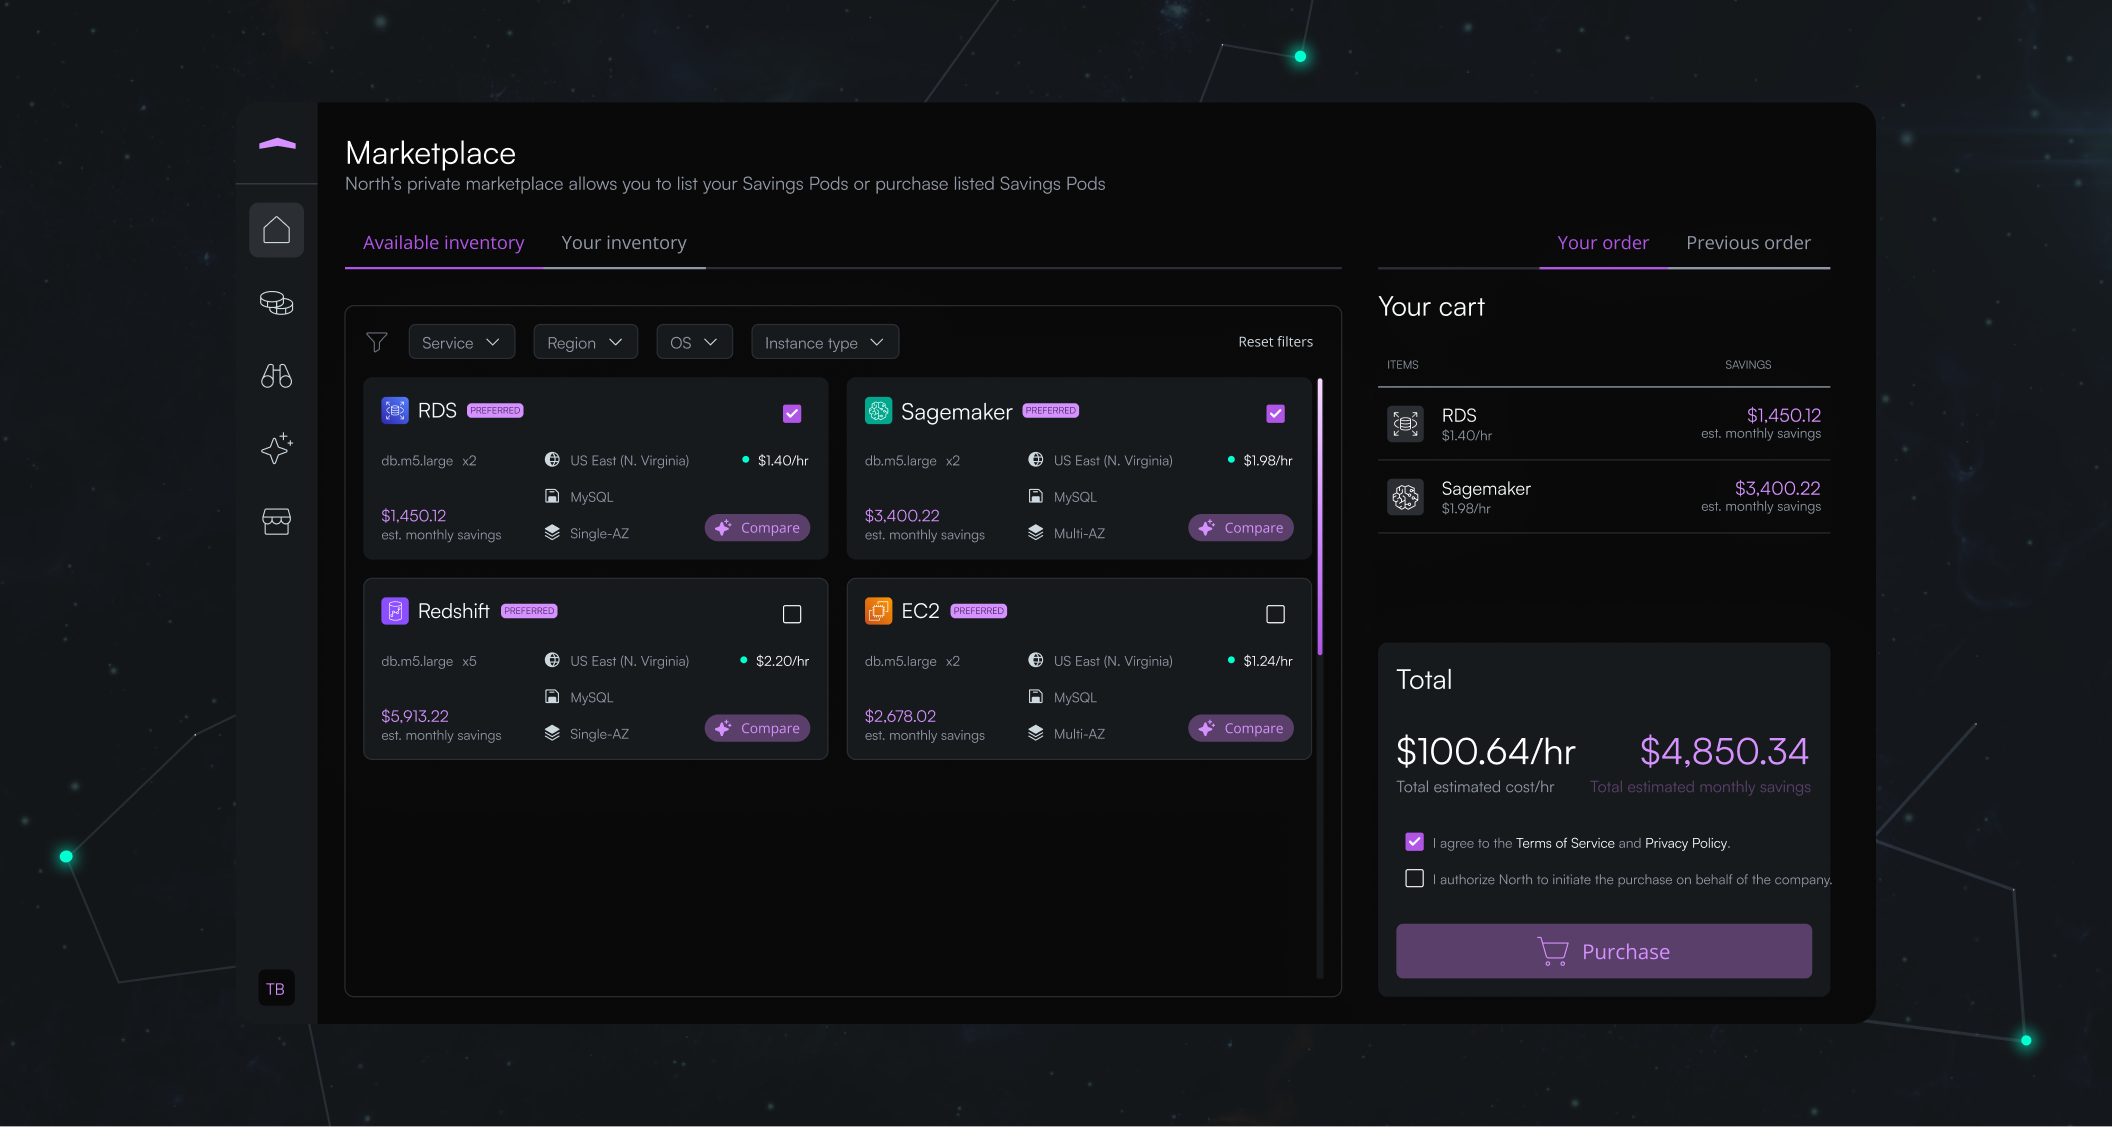2112x1127 pixels.
Task: Expand the Instance type dropdown
Action: click(x=824, y=342)
